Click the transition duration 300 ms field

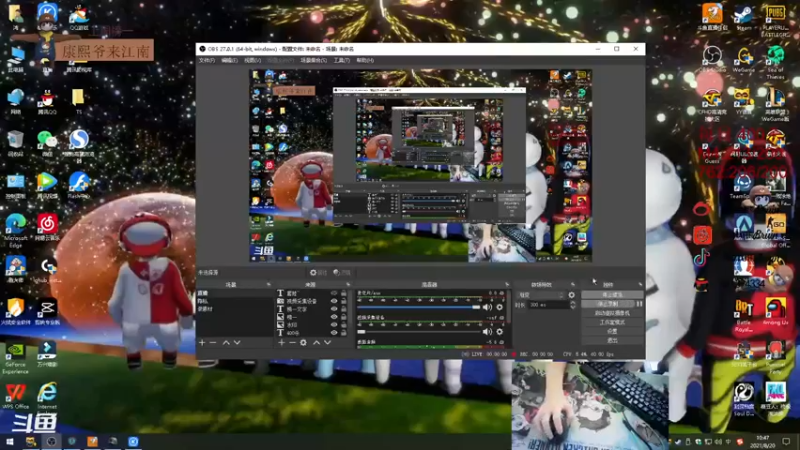click(548, 305)
